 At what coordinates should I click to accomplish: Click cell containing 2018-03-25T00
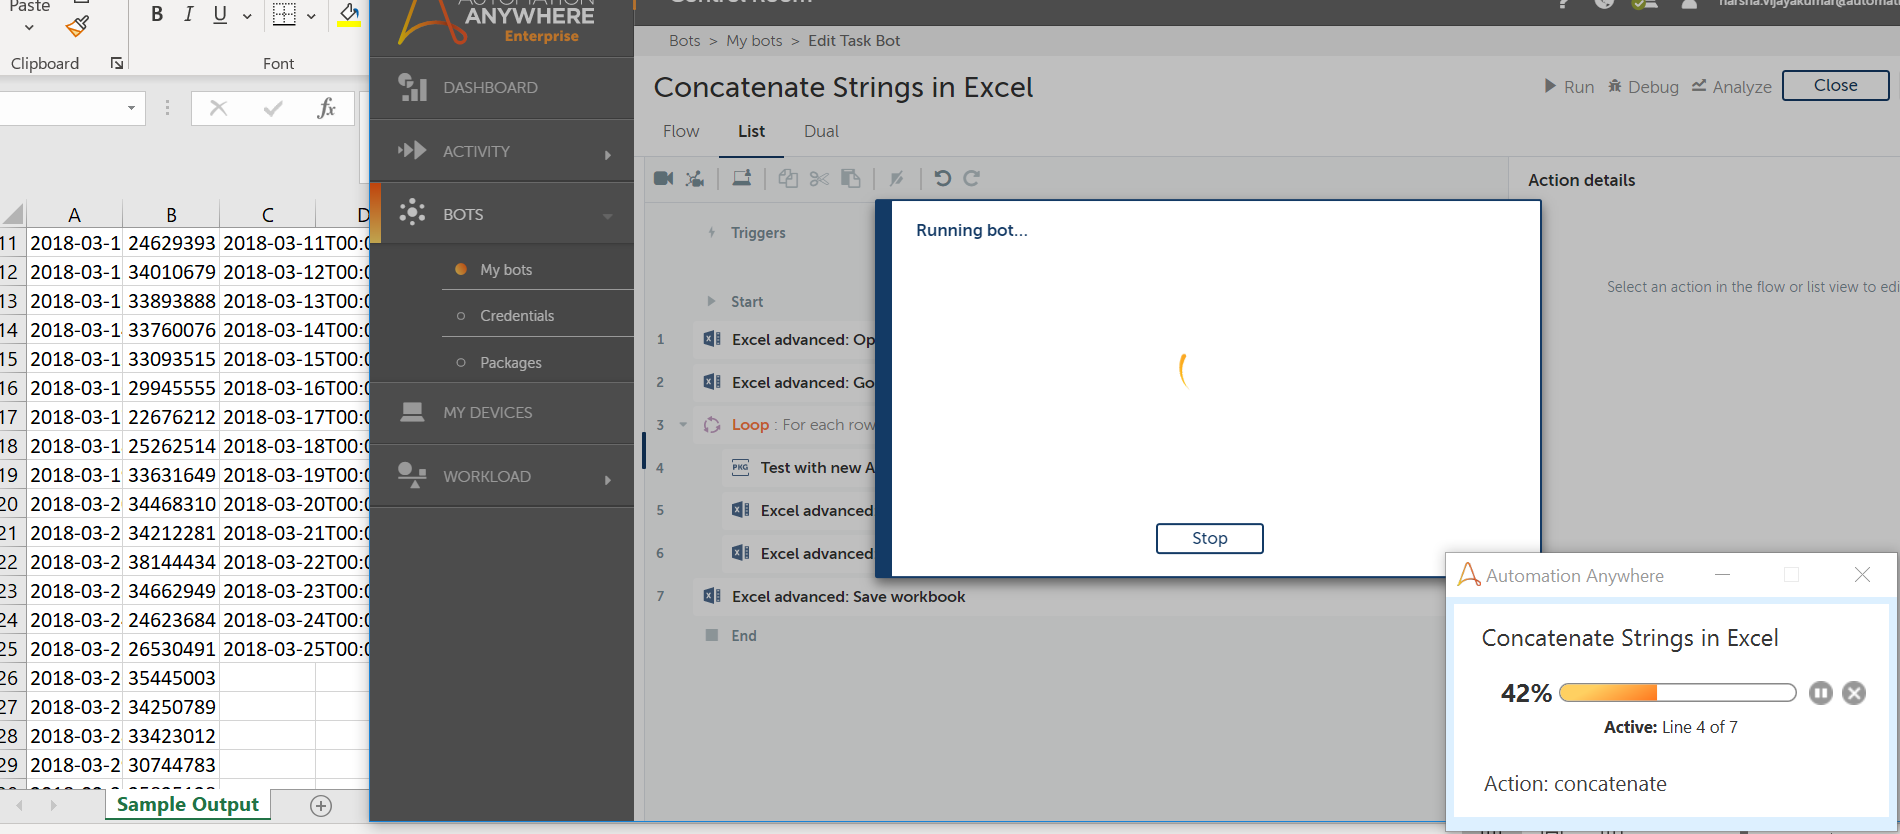tap(296, 648)
